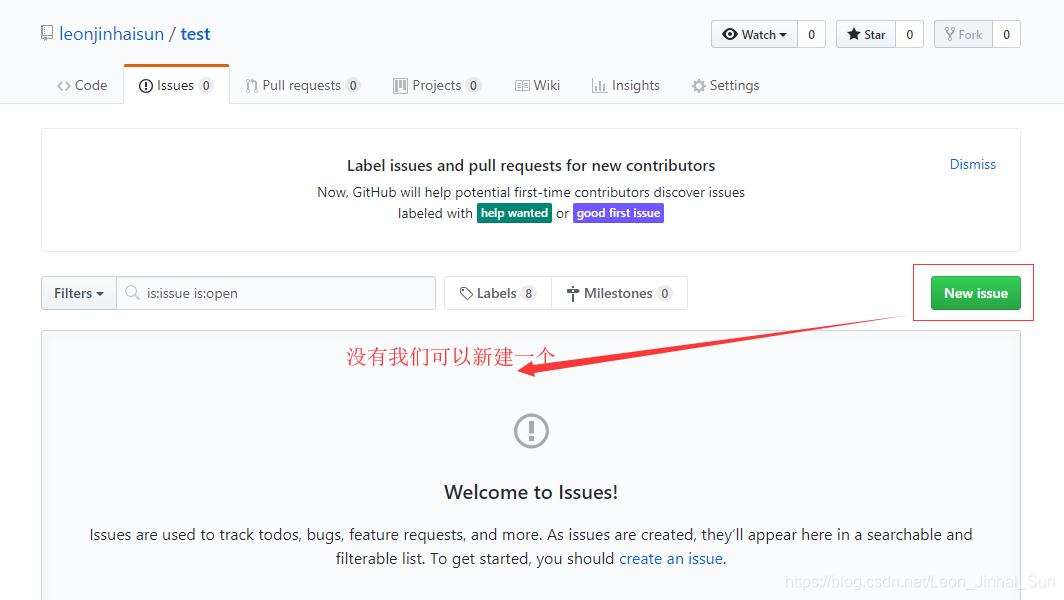Open the Labels list
This screenshot has height=600, width=1064.
(498, 293)
